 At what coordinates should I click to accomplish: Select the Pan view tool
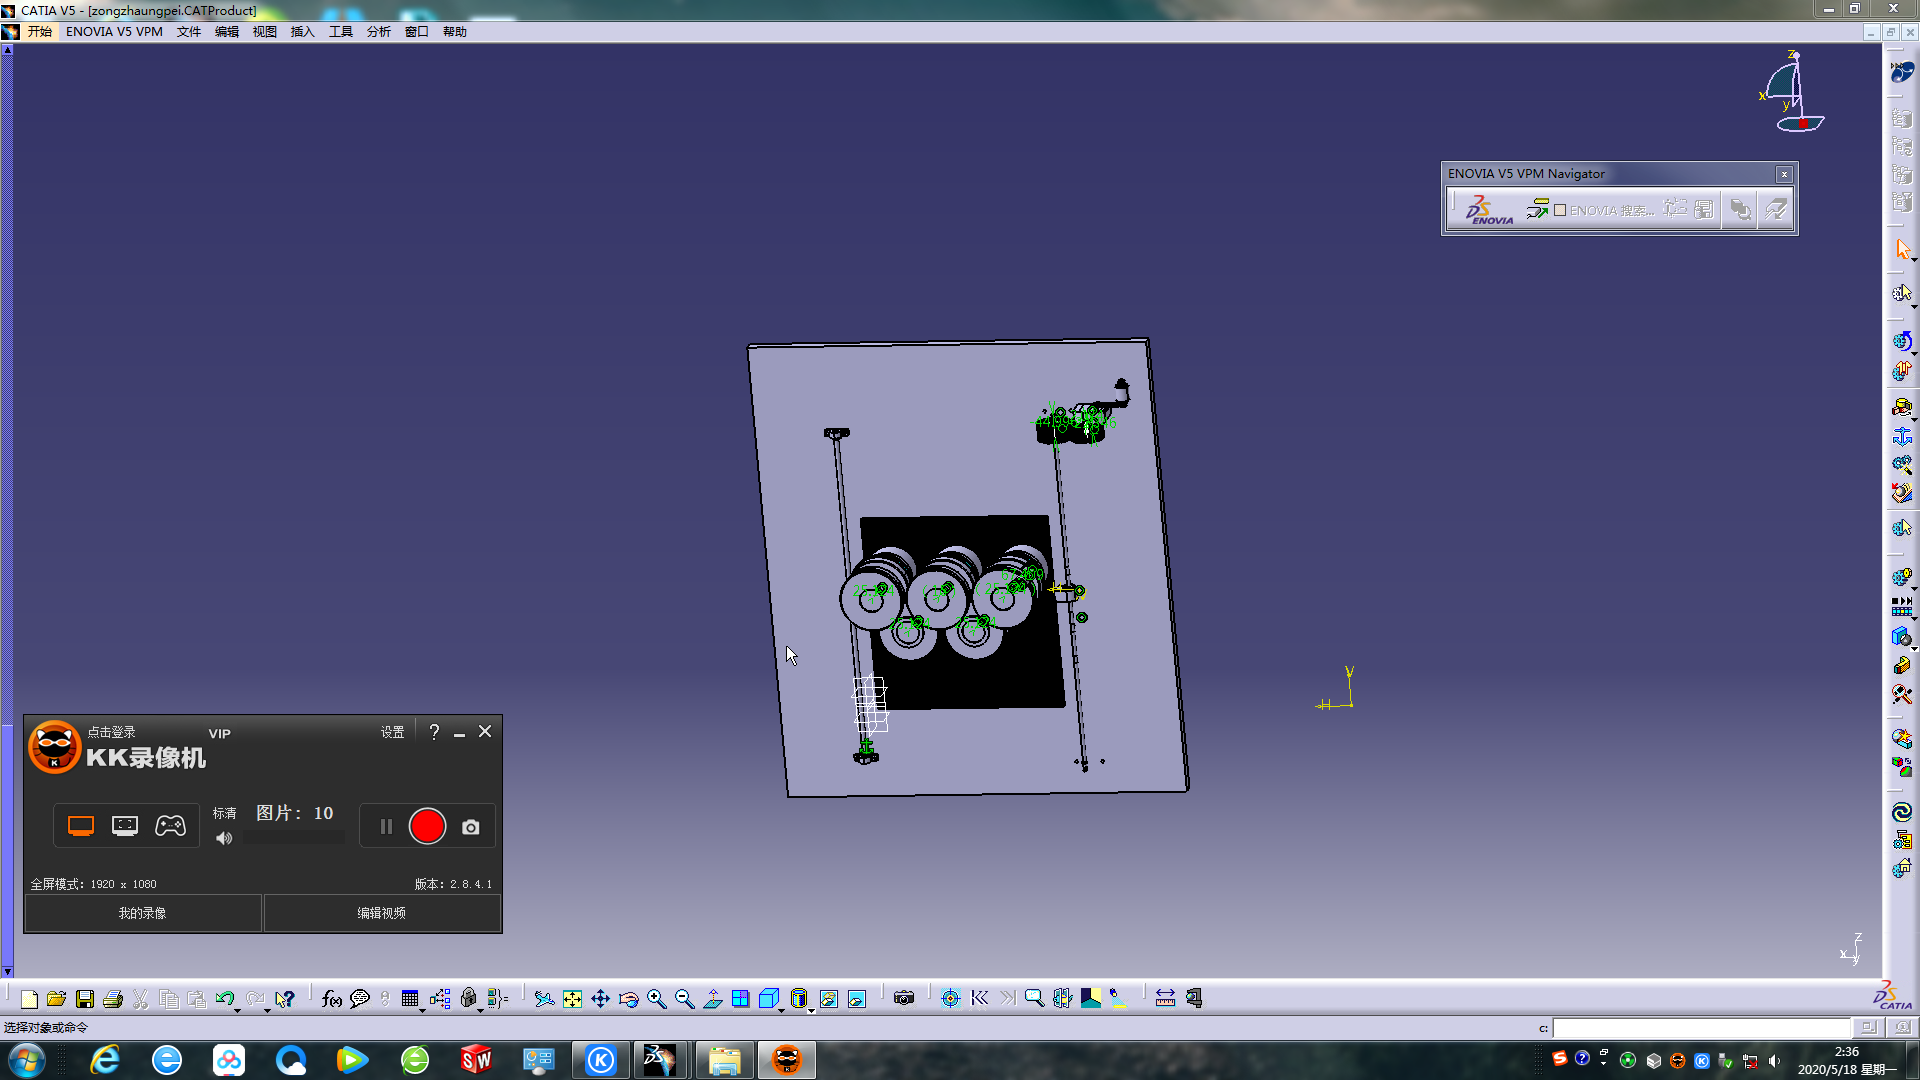coord(600,998)
